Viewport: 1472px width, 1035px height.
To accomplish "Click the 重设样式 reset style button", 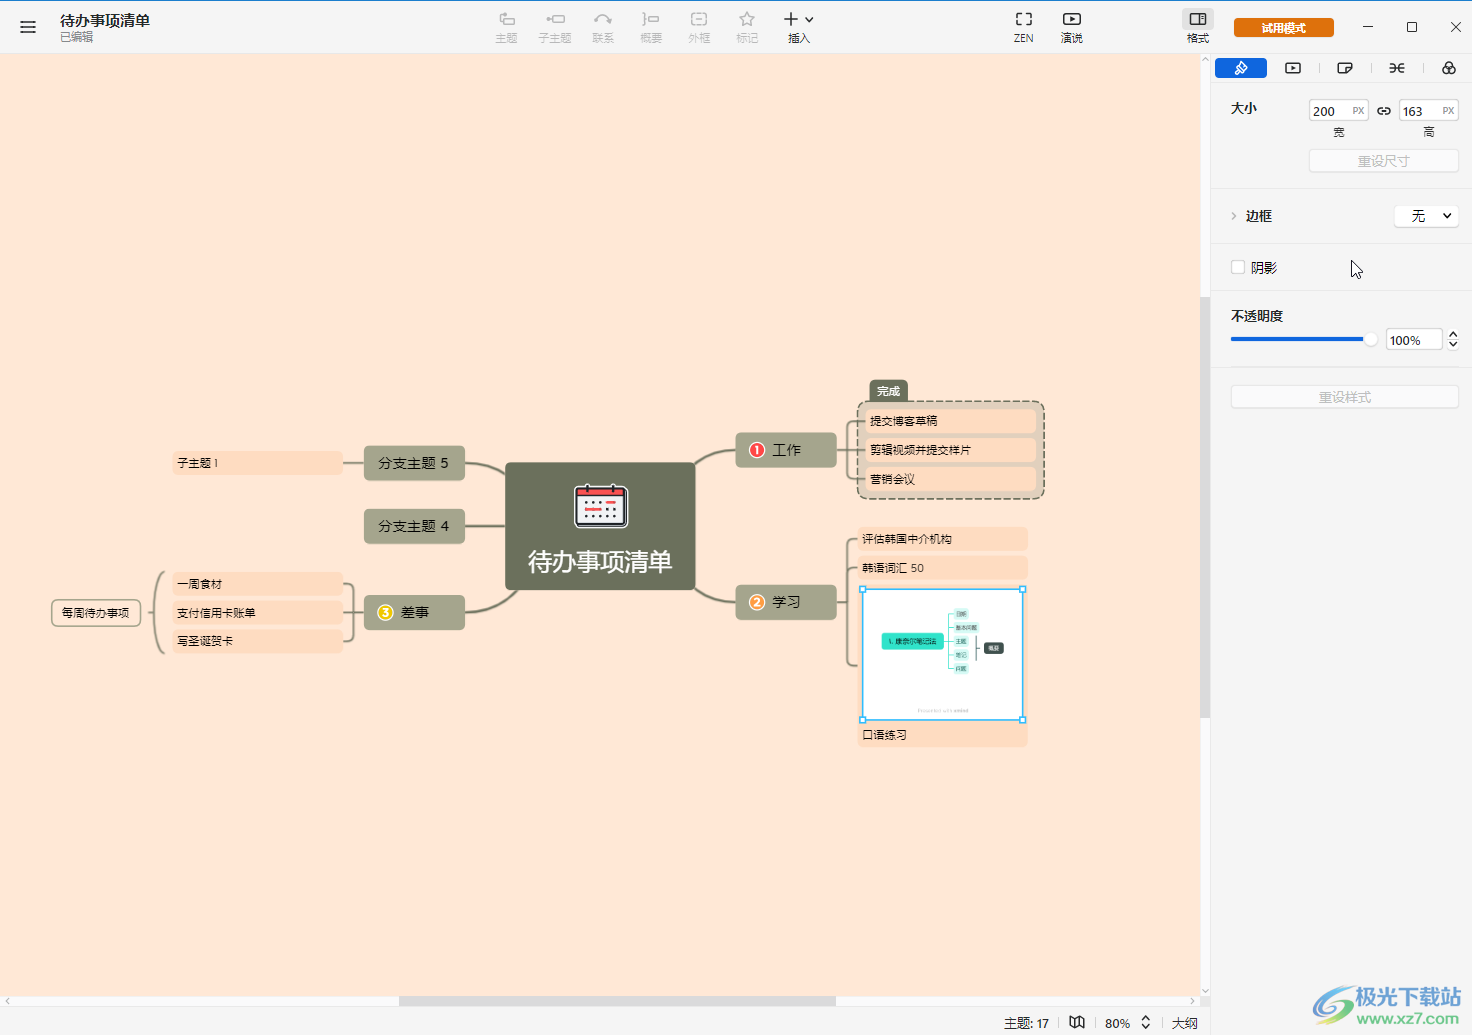I will pos(1345,397).
